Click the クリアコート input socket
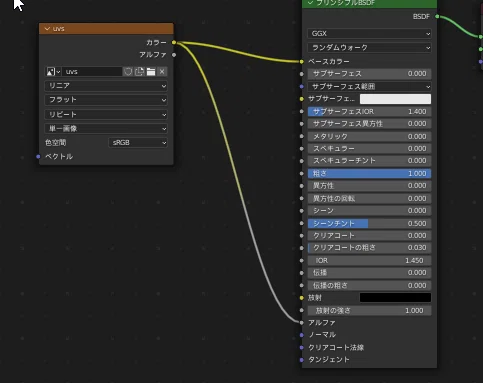The width and height of the screenshot is (483, 383). [x=302, y=236]
